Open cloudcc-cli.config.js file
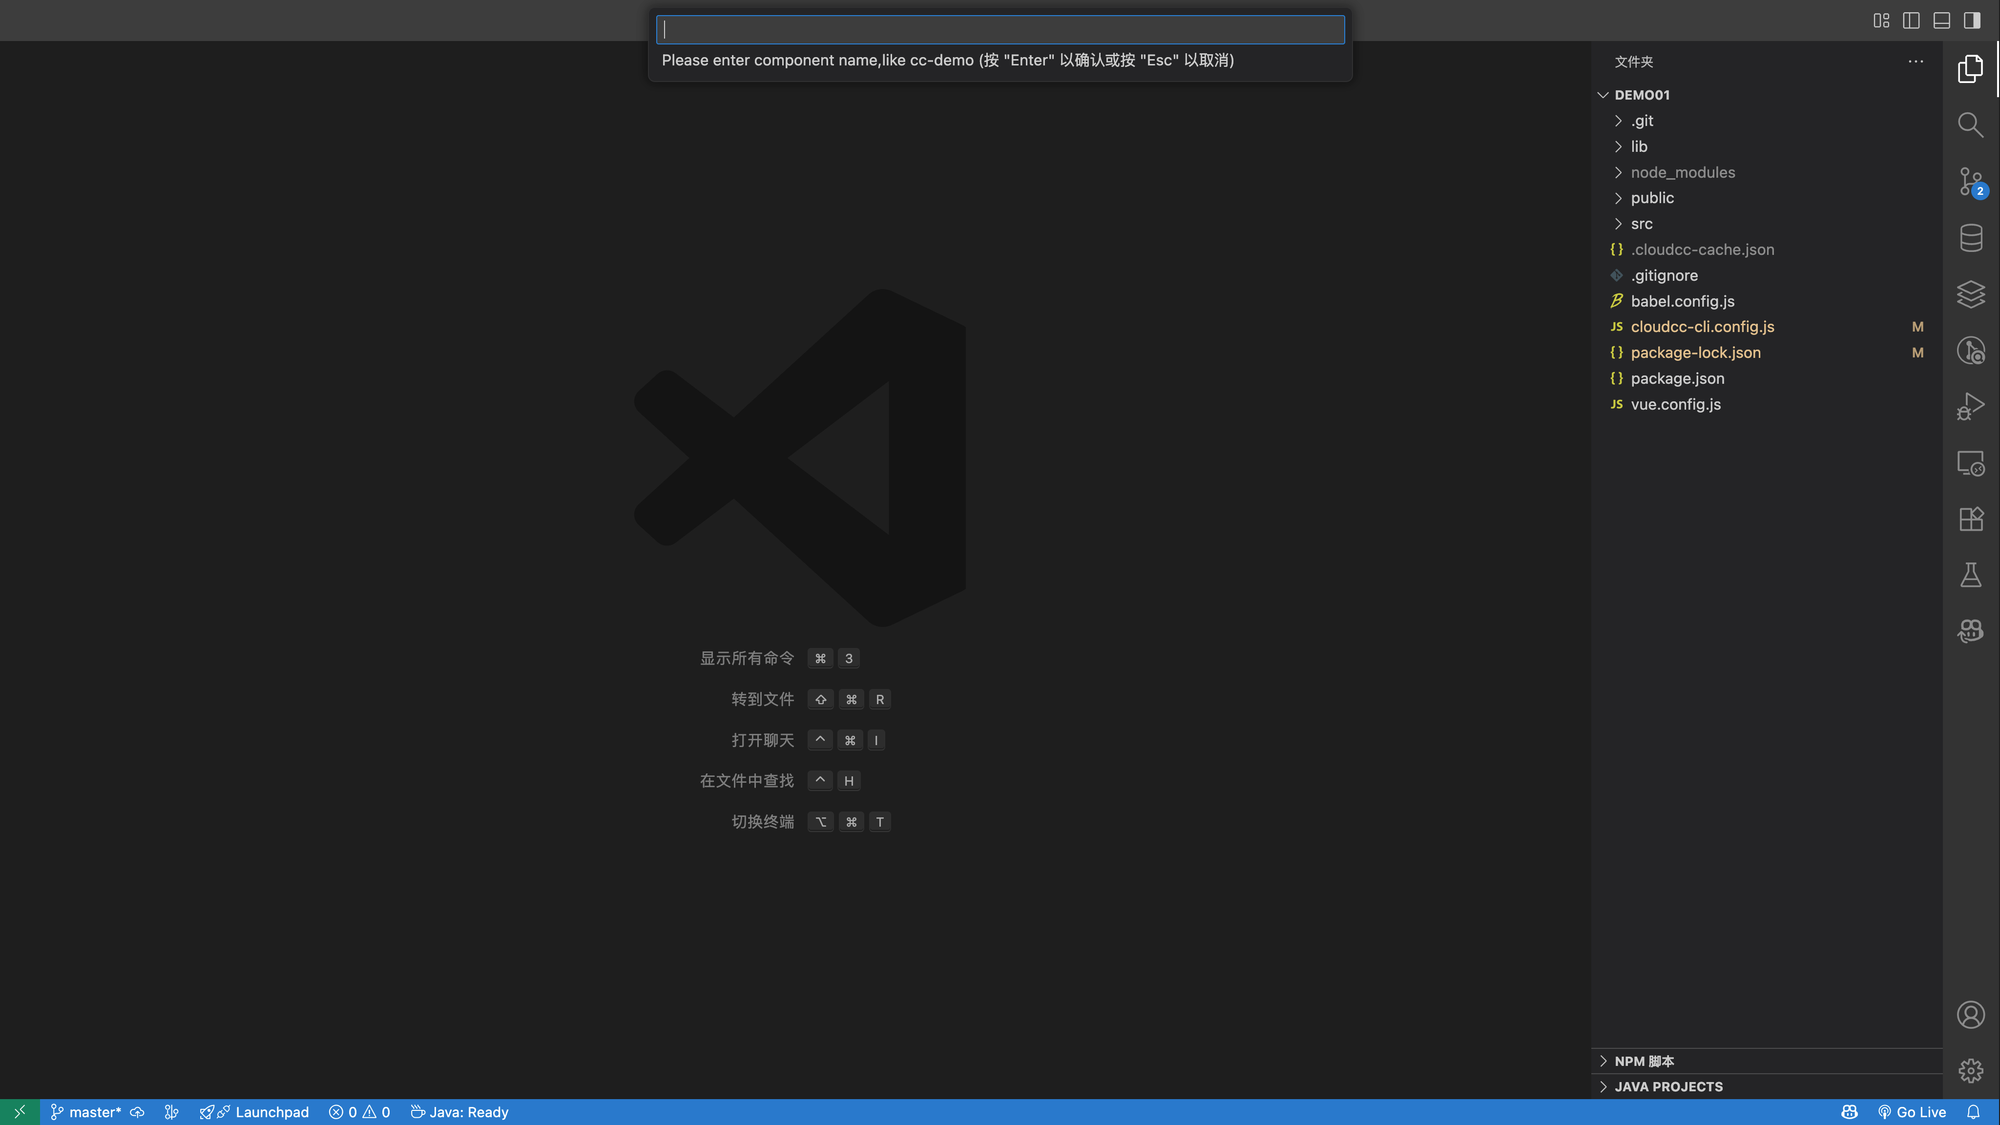 click(1702, 327)
